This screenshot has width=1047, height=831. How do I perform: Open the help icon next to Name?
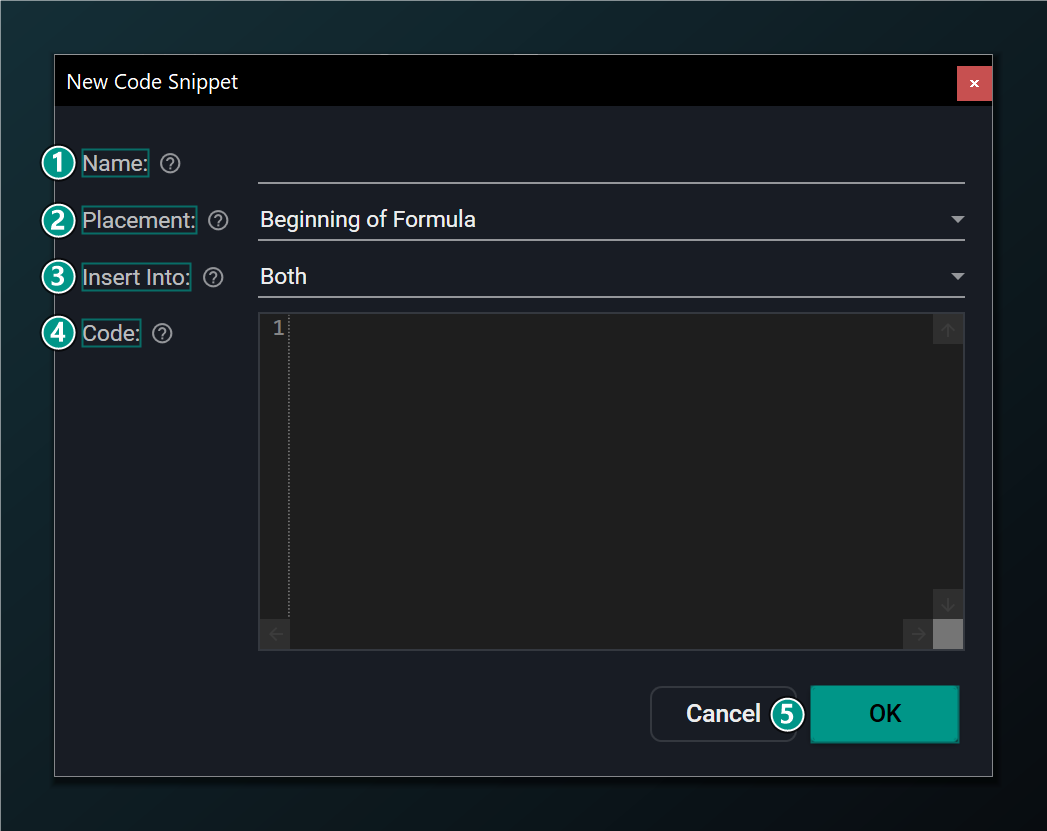coord(170,164)
